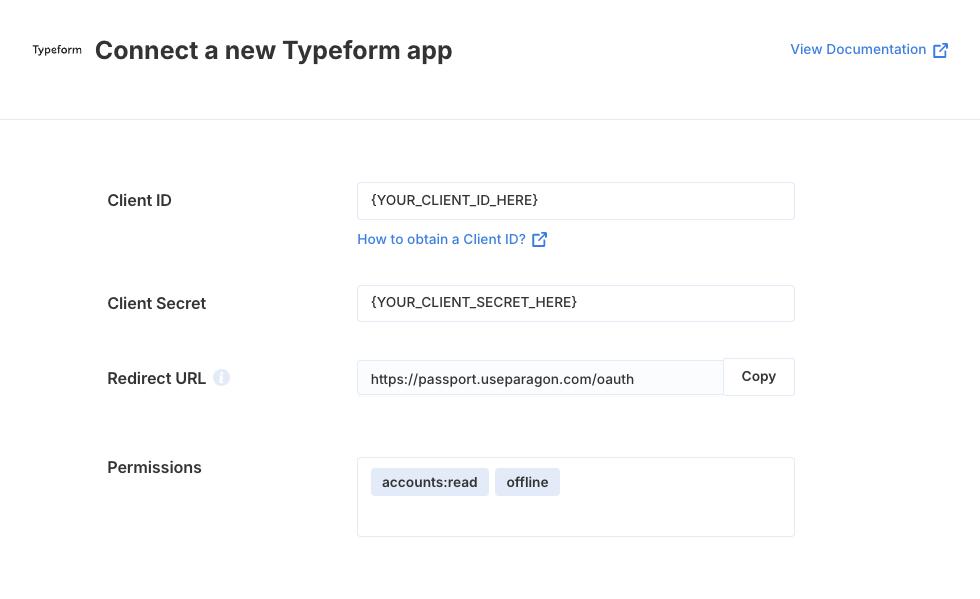980x599 pixels.
Task: Click the Documentation word in the header link
Action: (x=876, y=49)
